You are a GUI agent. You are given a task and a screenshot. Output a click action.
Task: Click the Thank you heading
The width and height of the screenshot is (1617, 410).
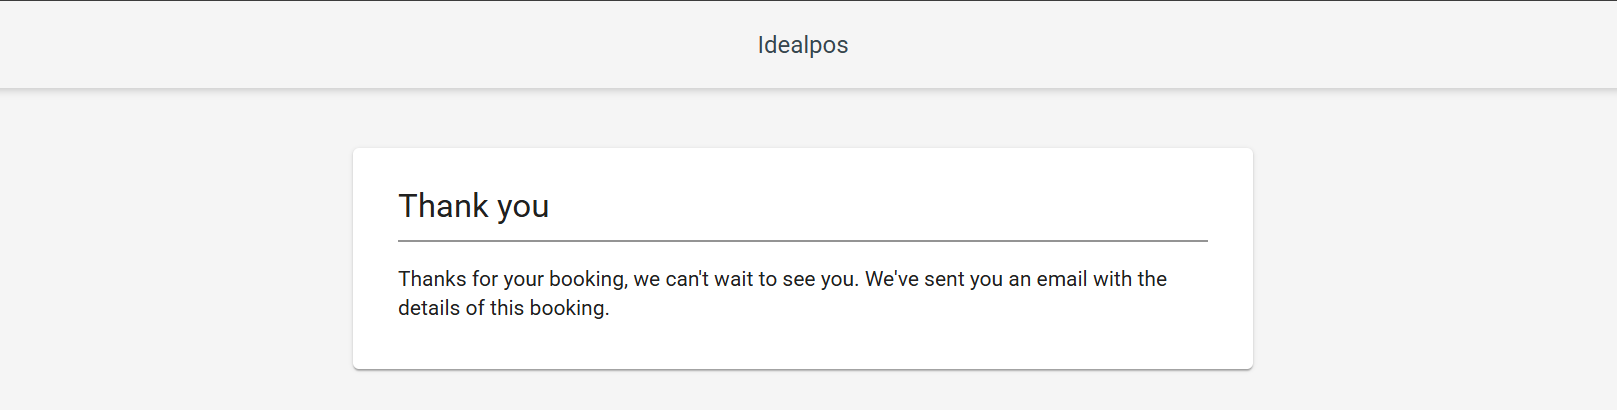point(473,206)
